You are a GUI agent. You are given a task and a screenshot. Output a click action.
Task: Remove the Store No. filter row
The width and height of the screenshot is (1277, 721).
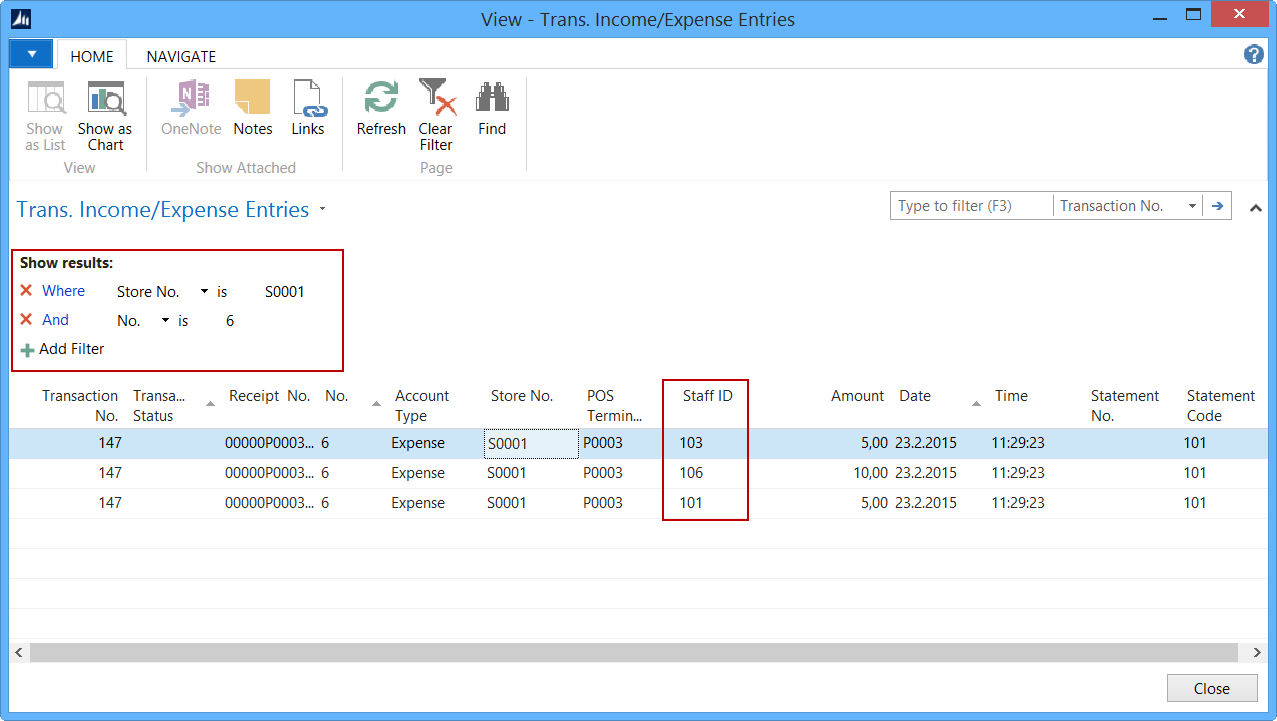(x=27, y=291)
